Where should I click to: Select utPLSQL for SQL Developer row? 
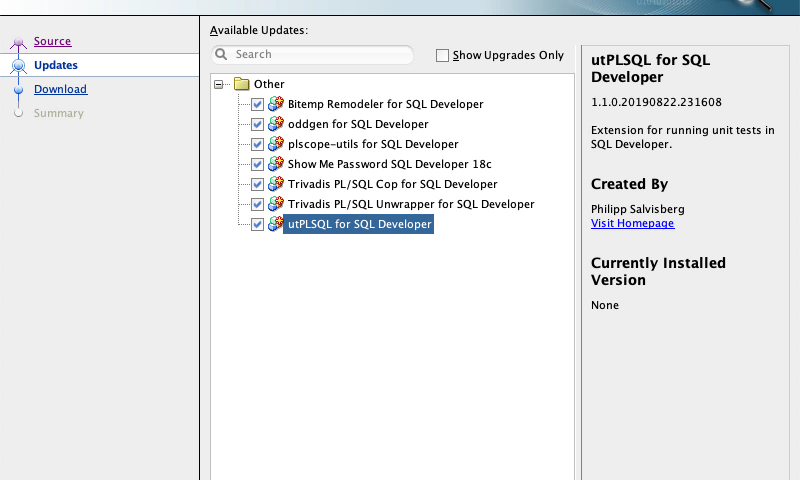coord(359,224)
